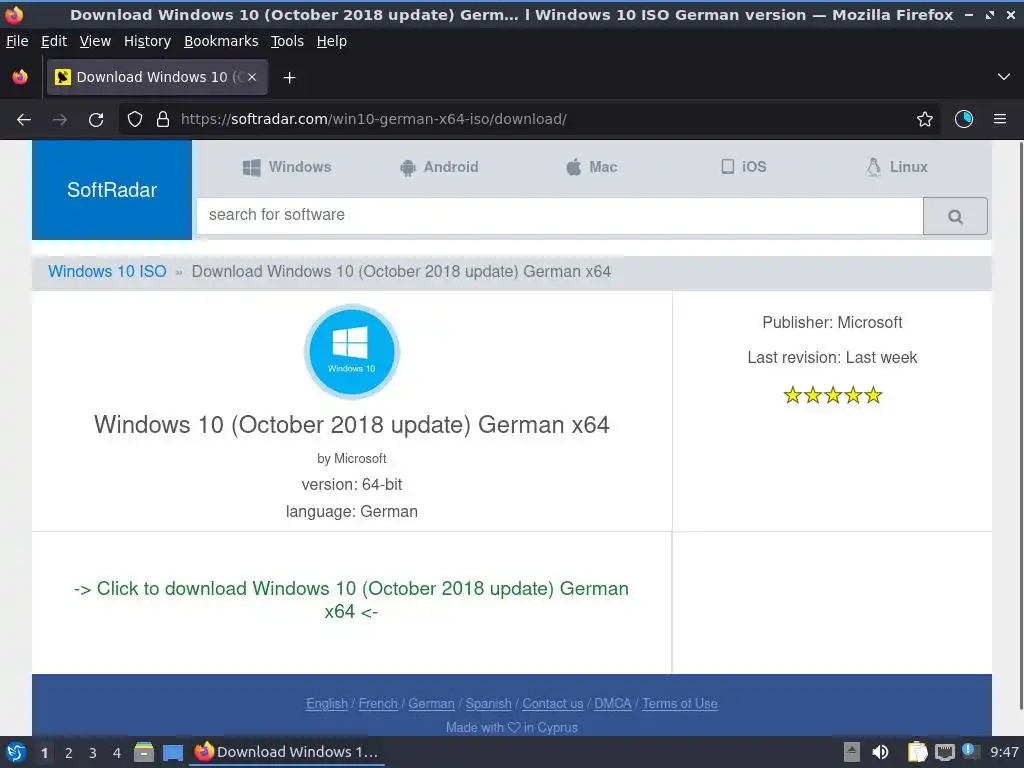Viewport: 1024px width, 768px height.
Task: Open the volume speaker tray icon
Action: [x=880, y=752]
